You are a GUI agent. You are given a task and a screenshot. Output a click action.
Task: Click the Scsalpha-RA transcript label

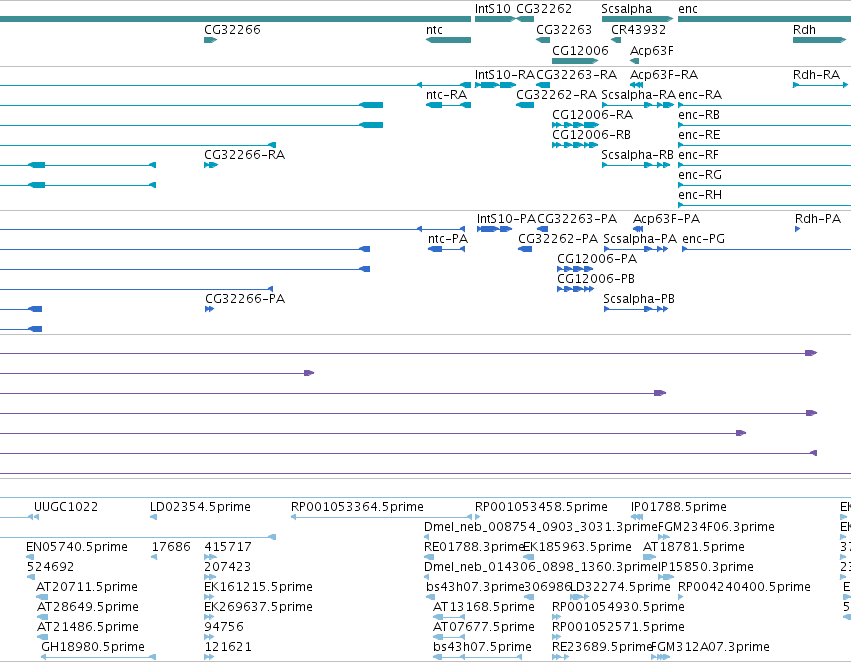[639, 95]
